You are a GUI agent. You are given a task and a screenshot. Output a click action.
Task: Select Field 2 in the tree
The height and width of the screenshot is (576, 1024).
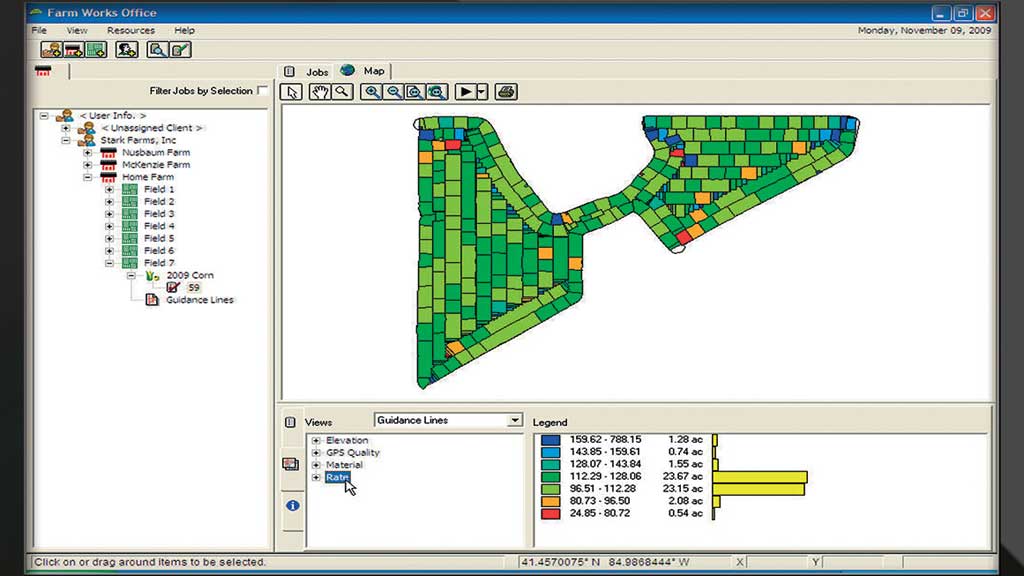tap(159, 202)
